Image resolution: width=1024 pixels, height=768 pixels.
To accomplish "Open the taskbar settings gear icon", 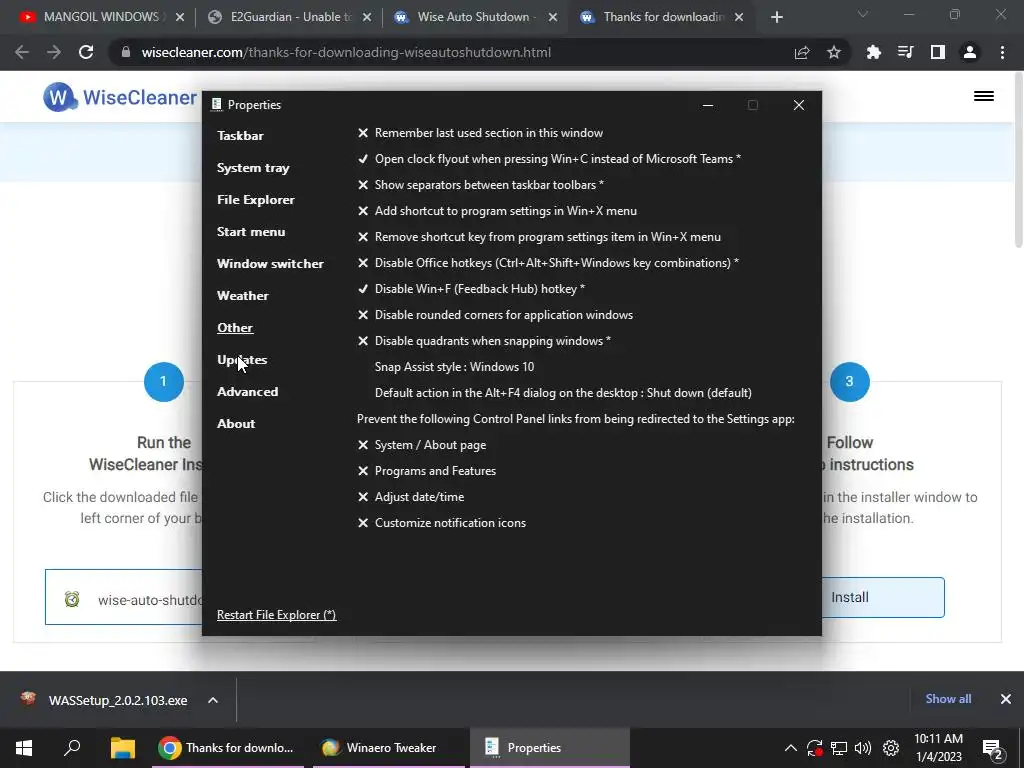I will pos(891,748).
